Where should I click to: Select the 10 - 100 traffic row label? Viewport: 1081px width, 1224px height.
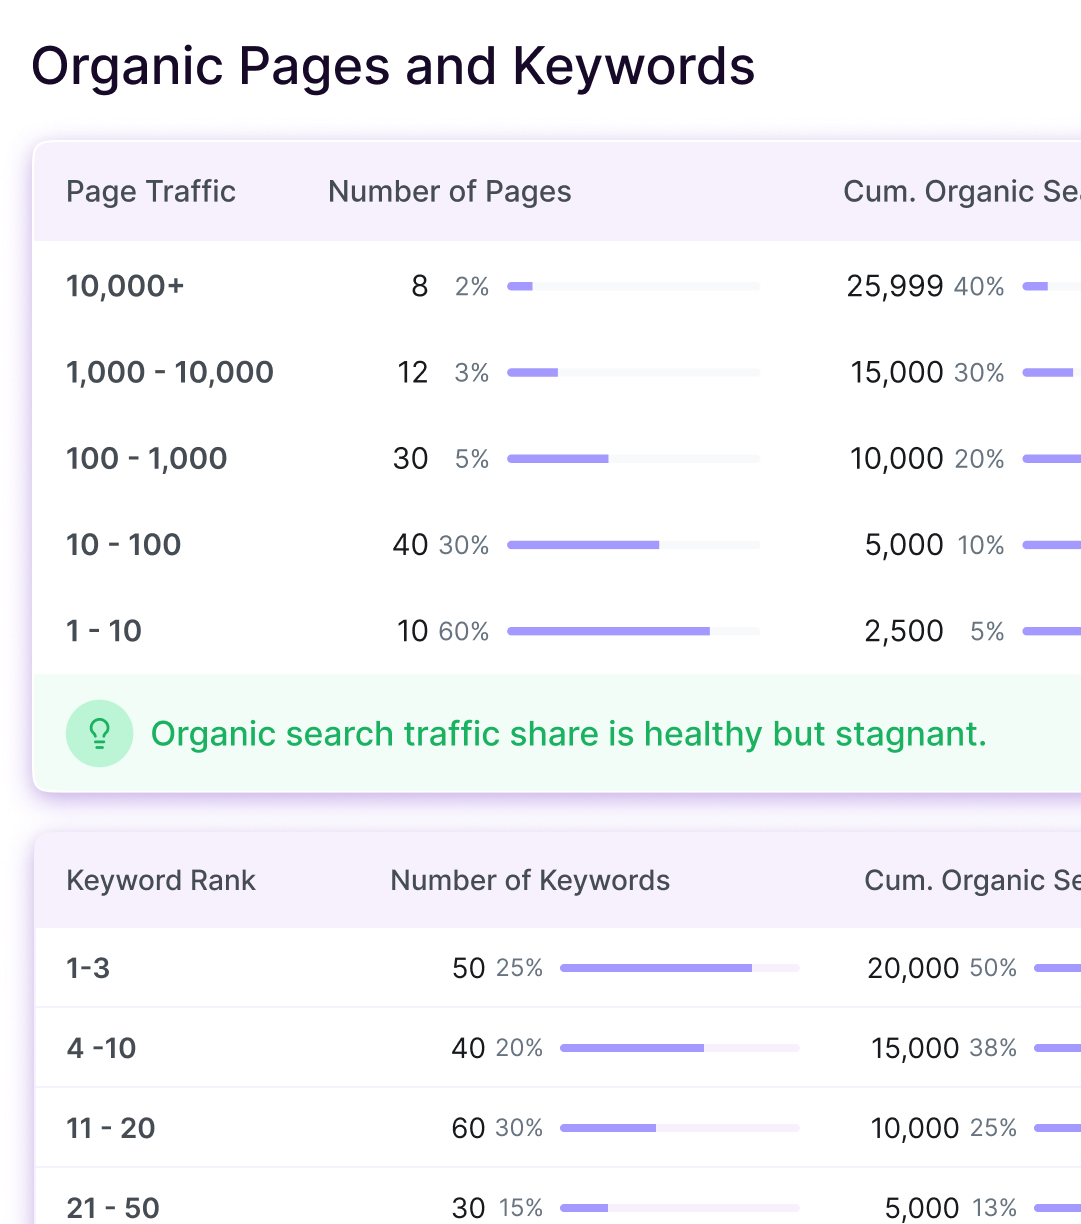123,545
